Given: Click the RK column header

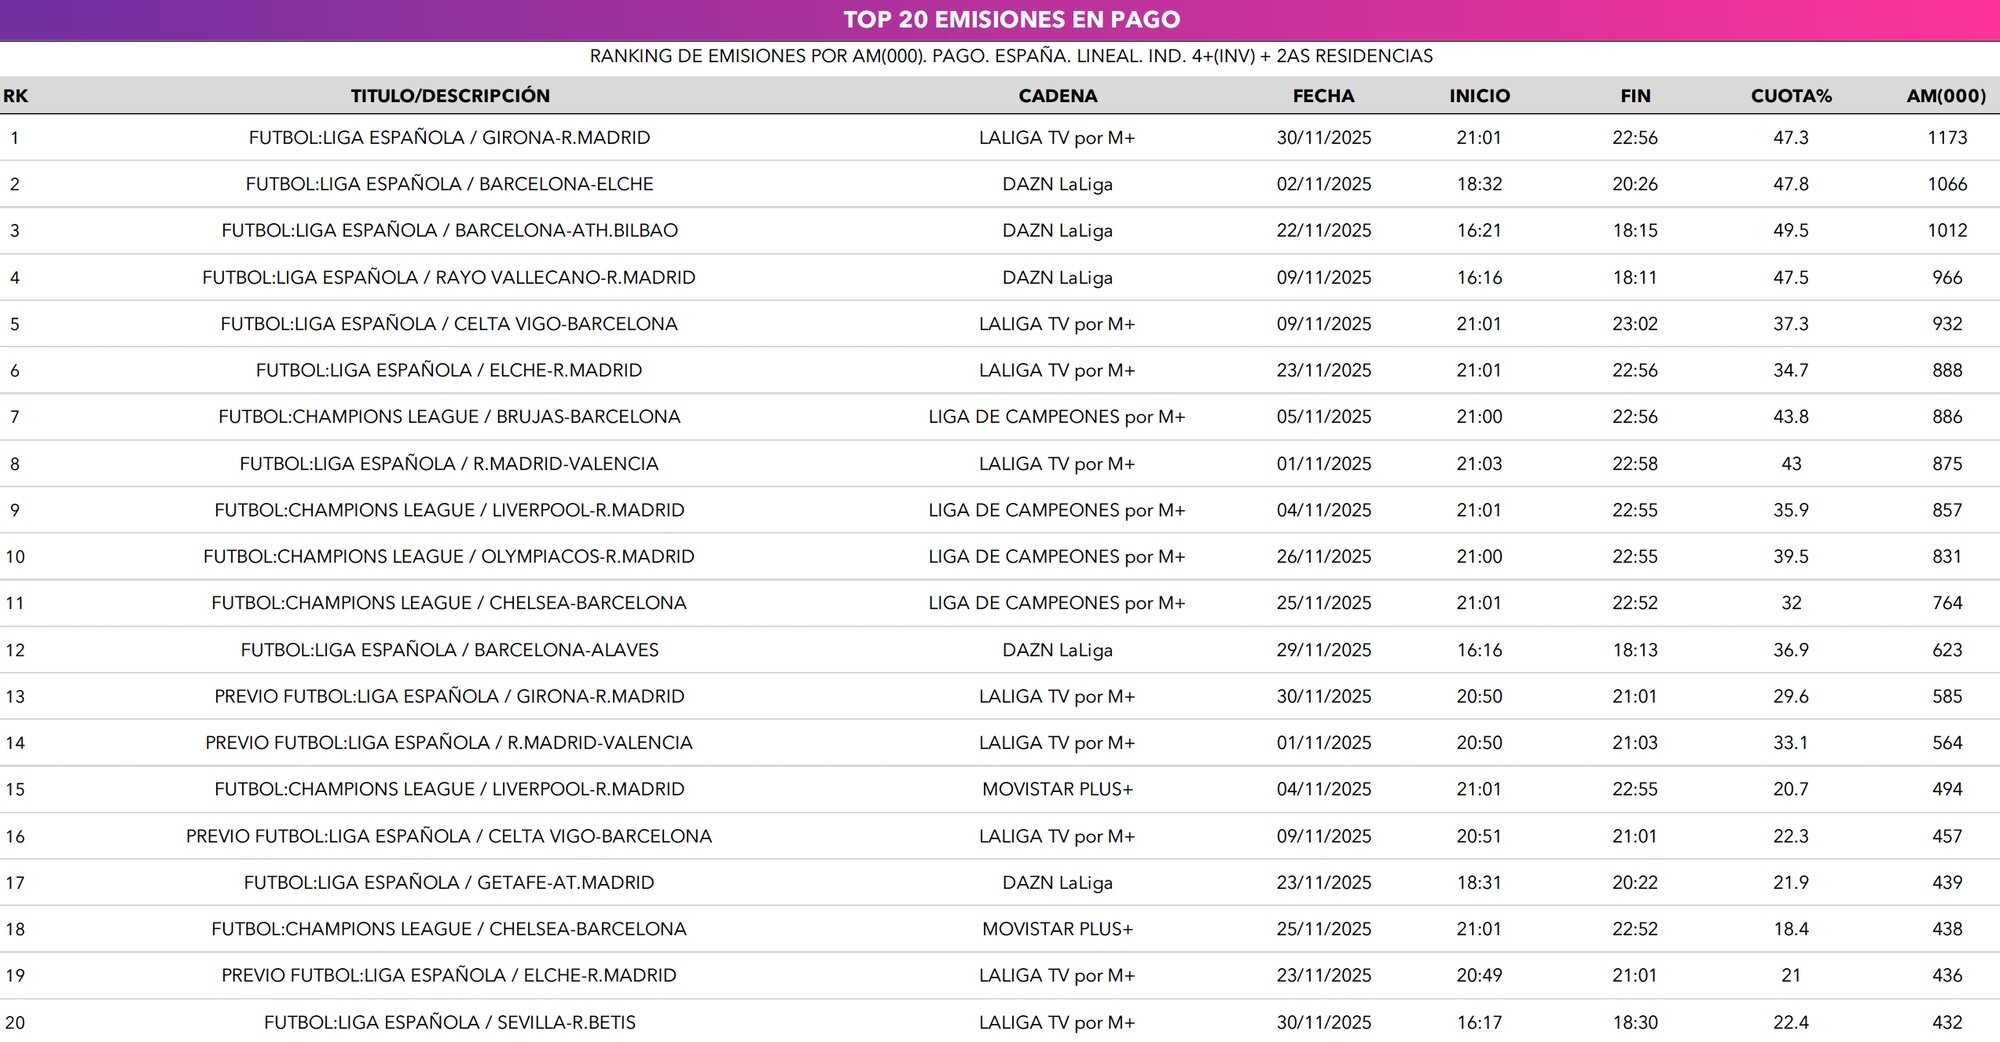Looking at the screenshot, I should (x=14, y=96).
